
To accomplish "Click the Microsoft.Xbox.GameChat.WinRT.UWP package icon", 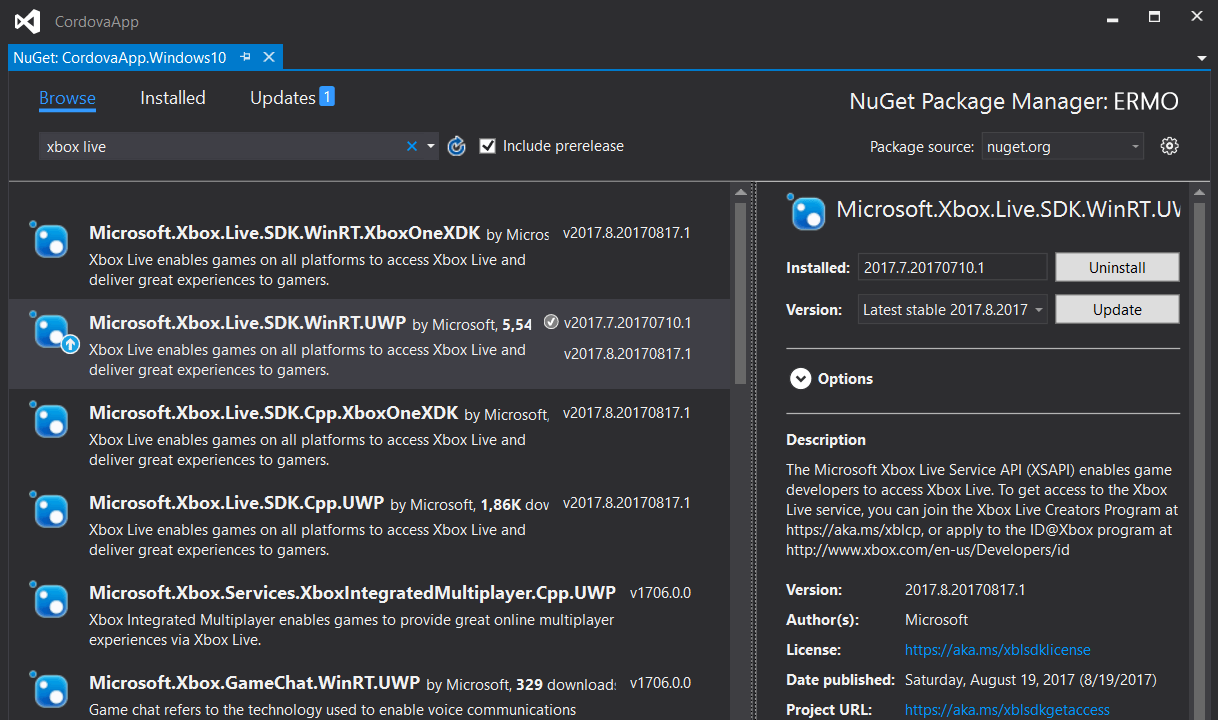I will click(x=49, y=690).
